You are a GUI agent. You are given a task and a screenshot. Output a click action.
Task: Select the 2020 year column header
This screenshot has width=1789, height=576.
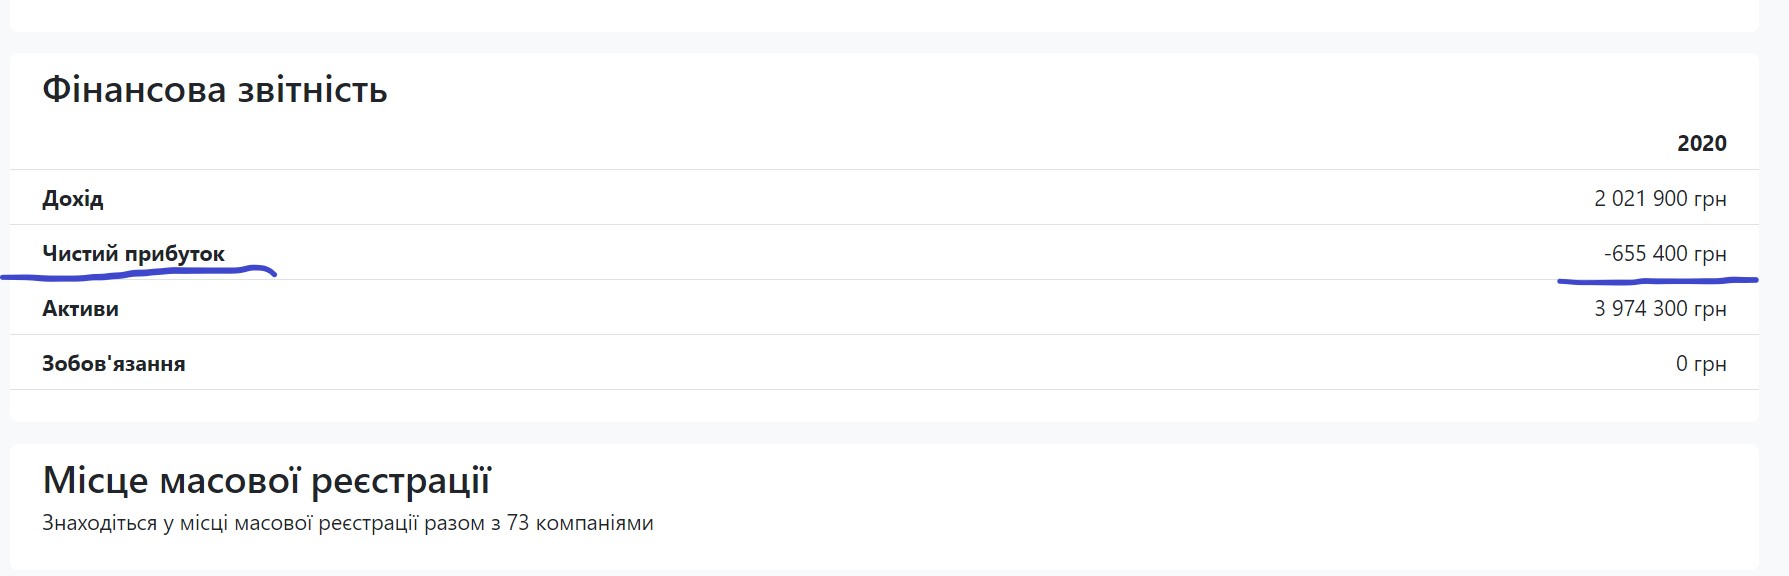(1701, 143)
